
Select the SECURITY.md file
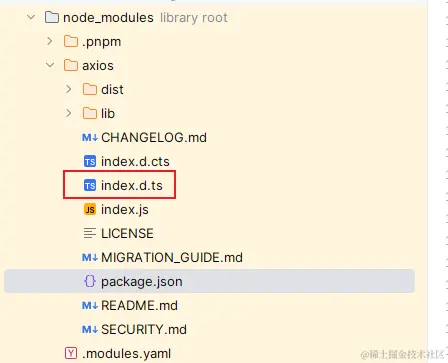(x=144, y=329)
